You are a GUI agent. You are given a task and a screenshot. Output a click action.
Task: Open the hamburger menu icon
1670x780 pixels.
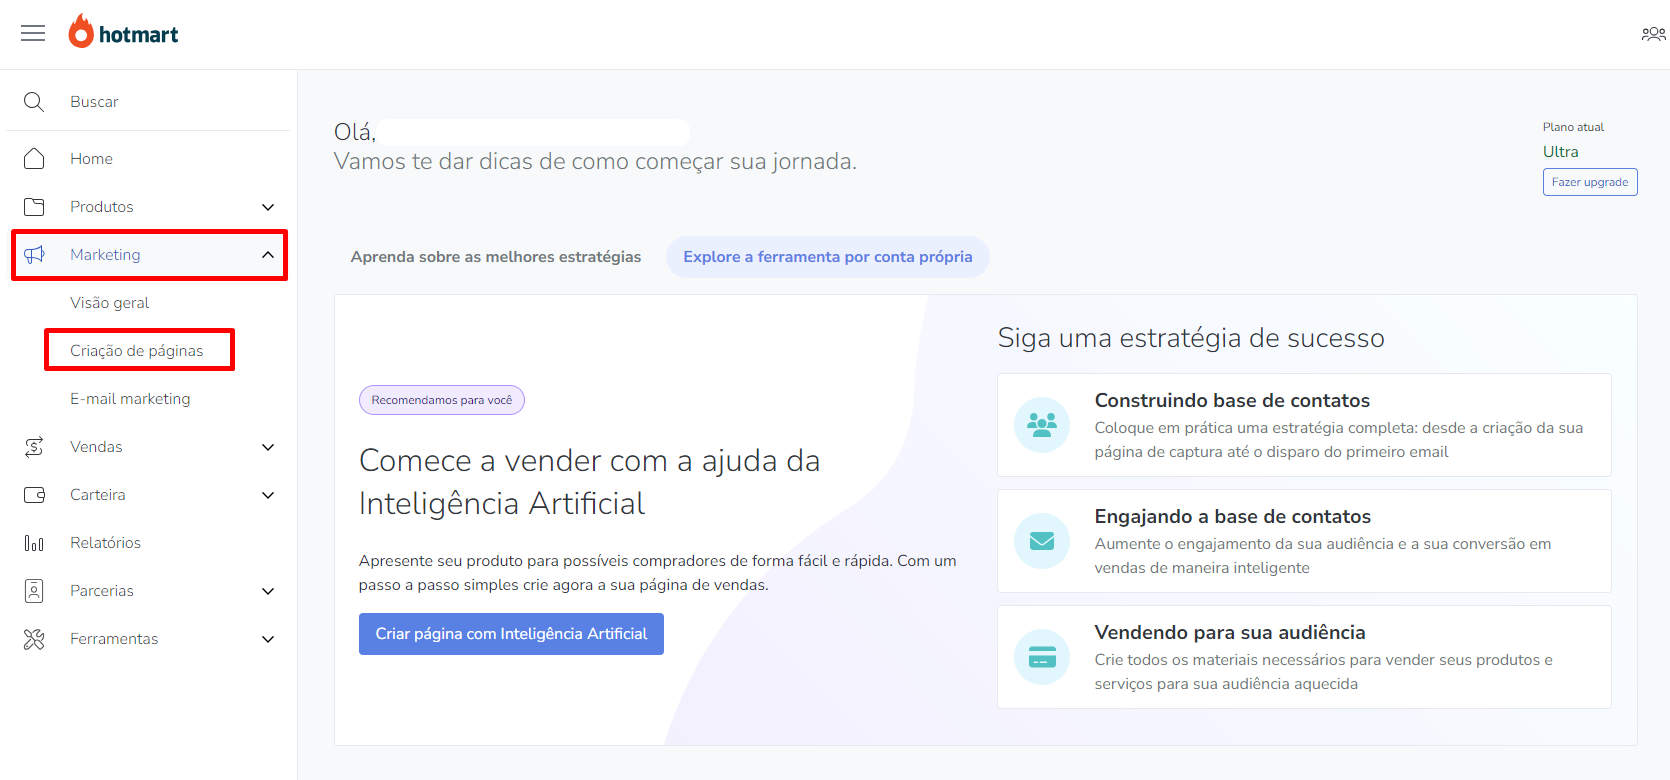coord(33,33)
